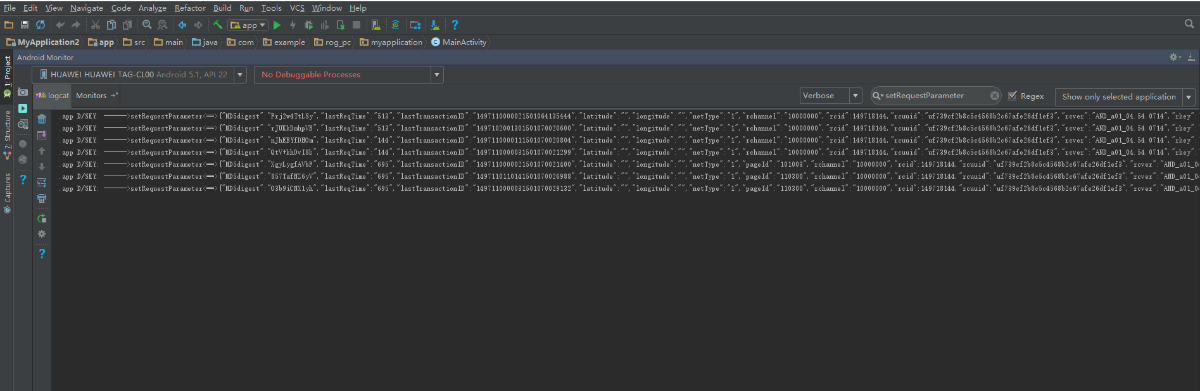The height and width of the screenshot is (391, 1200).
Task: Open the Navigate menu
Action: [87, 8]
